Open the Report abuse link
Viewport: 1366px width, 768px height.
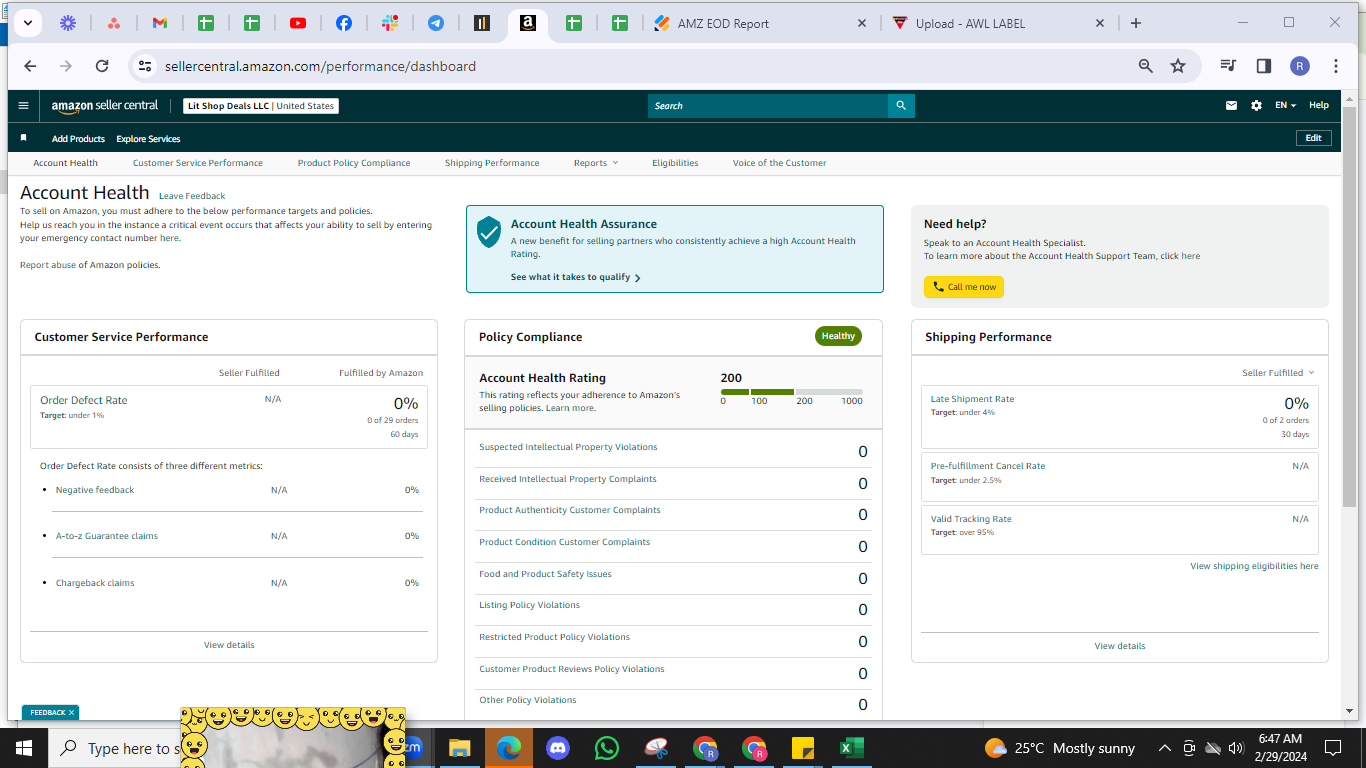click(x=47, y=265)
